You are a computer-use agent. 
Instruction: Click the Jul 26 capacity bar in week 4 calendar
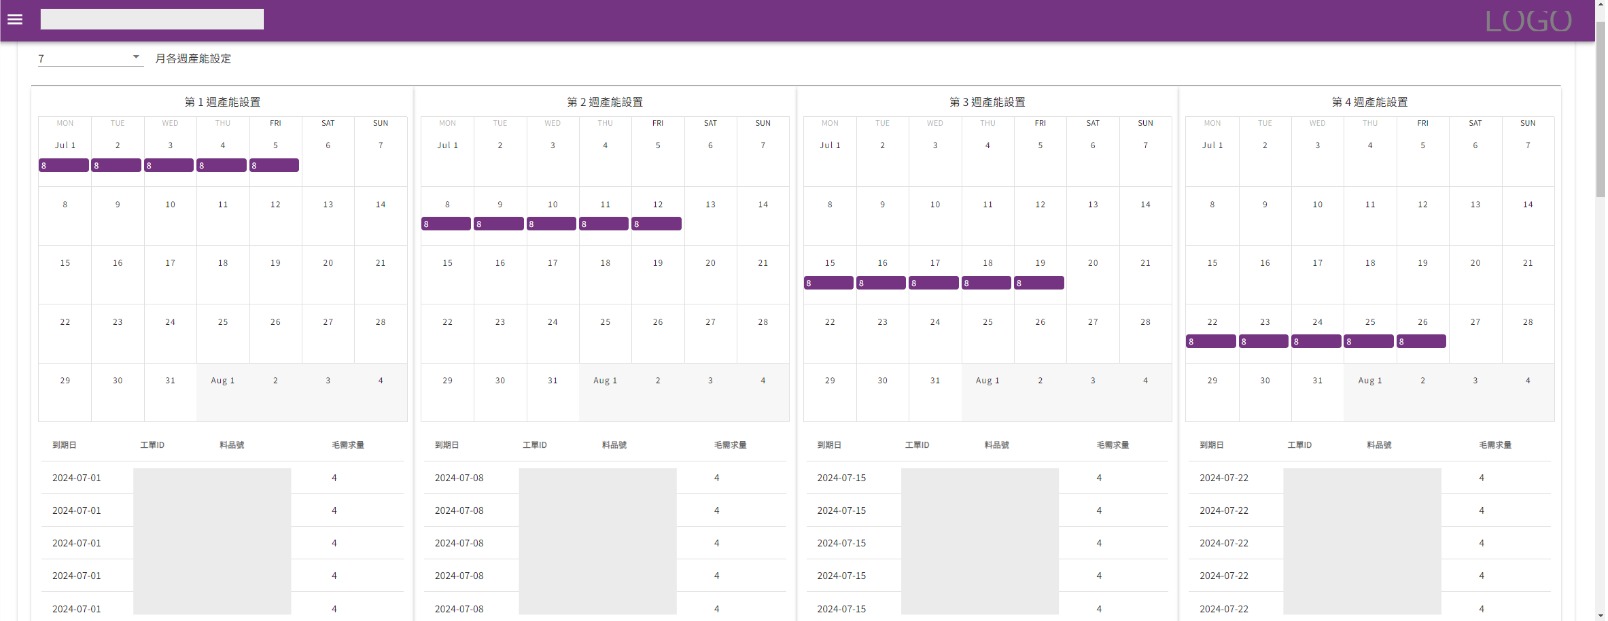(x=1421, y=342)
